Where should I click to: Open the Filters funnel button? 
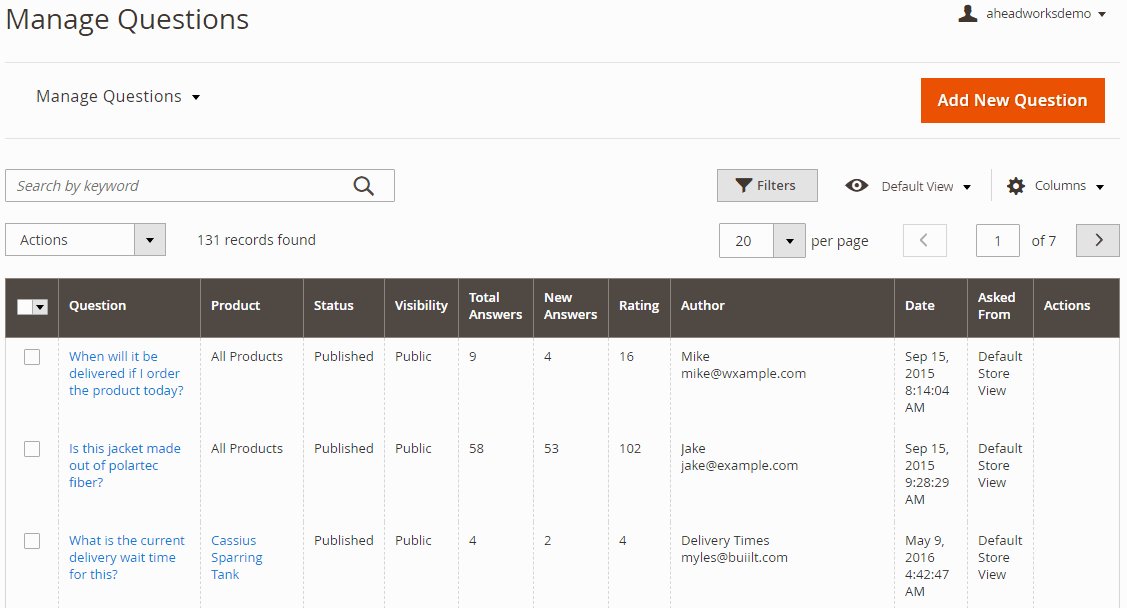(x=767, y=185)
